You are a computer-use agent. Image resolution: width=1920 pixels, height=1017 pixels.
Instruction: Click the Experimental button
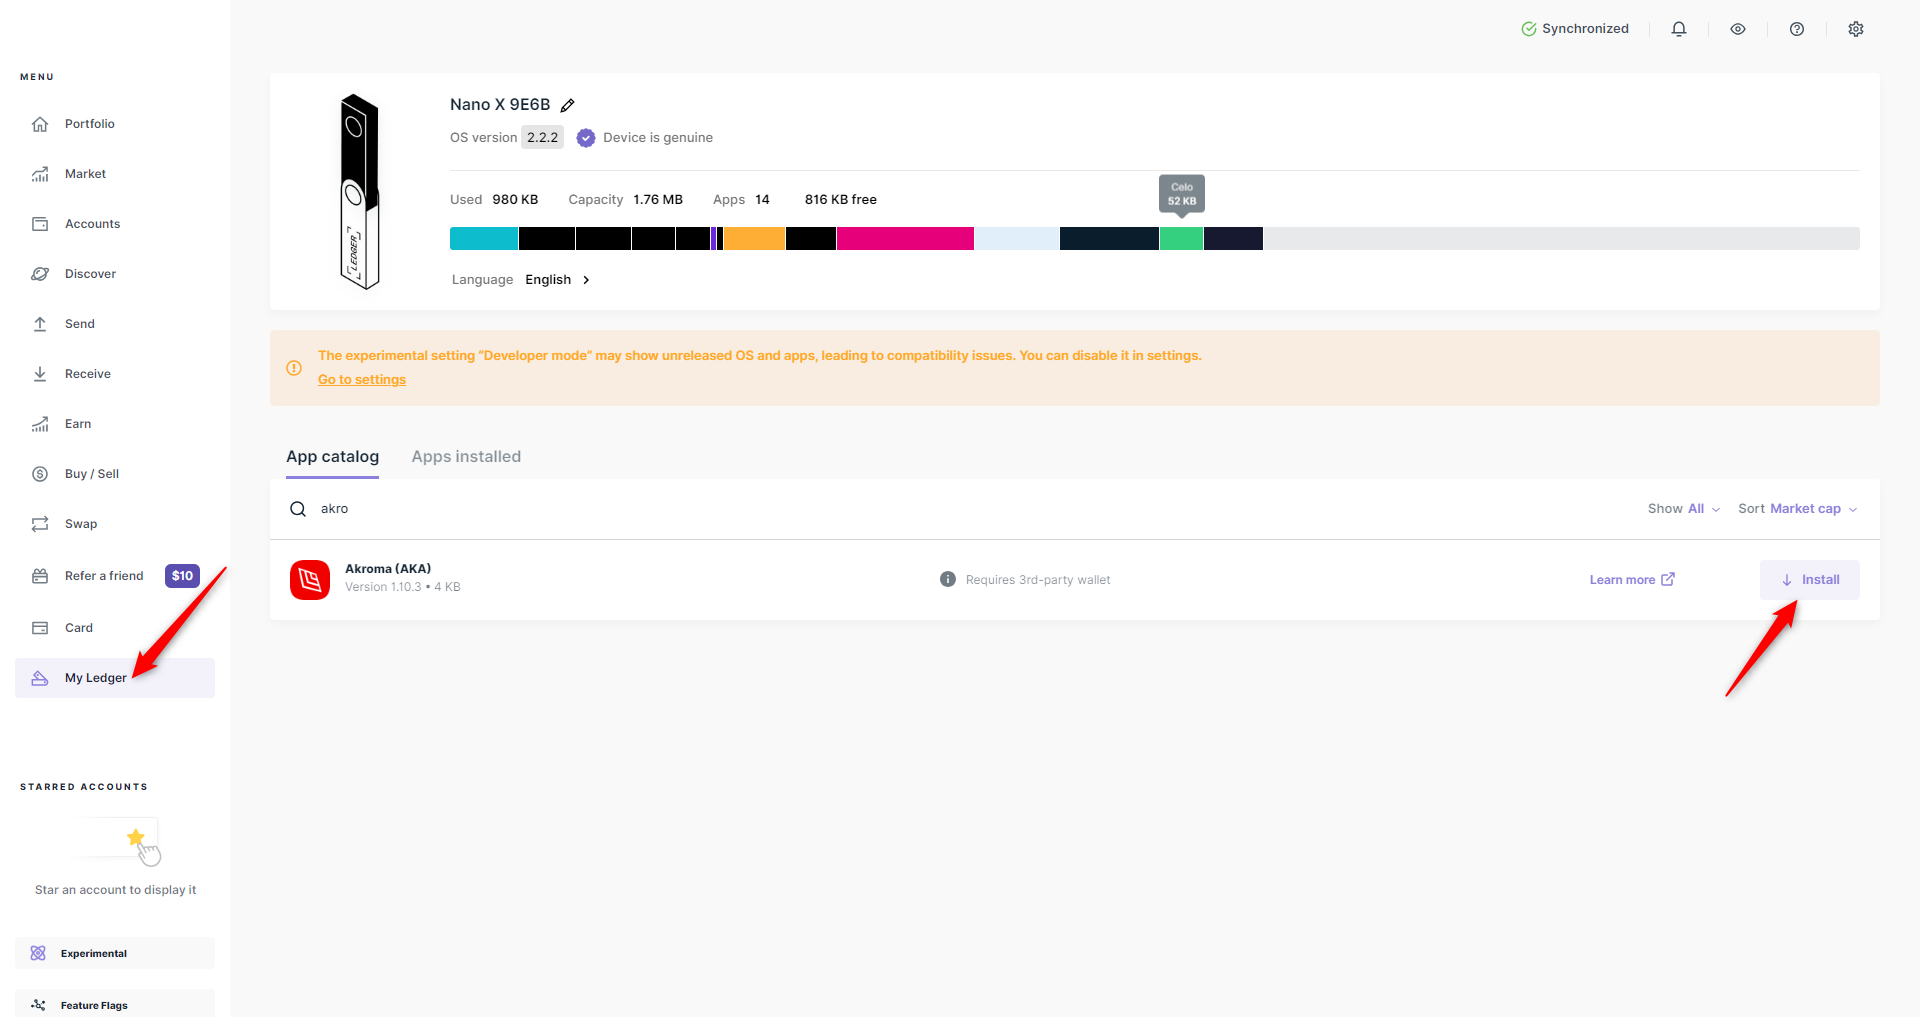(115, 953)
